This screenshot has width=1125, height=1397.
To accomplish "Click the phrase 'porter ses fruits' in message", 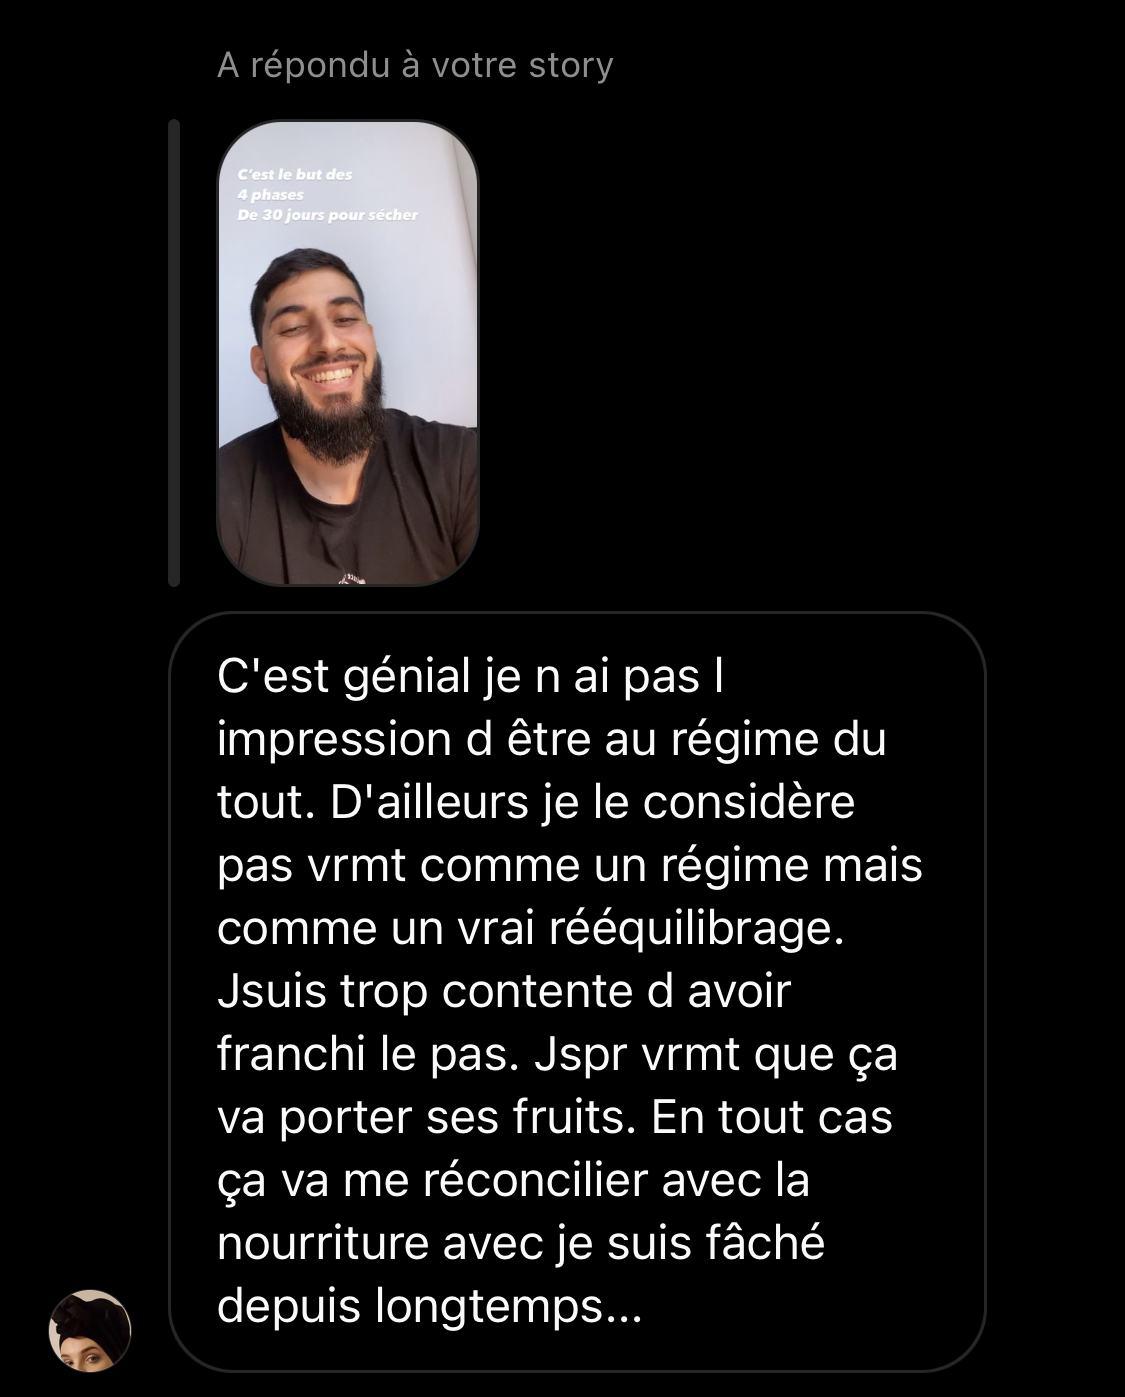I will [457, 1118].
